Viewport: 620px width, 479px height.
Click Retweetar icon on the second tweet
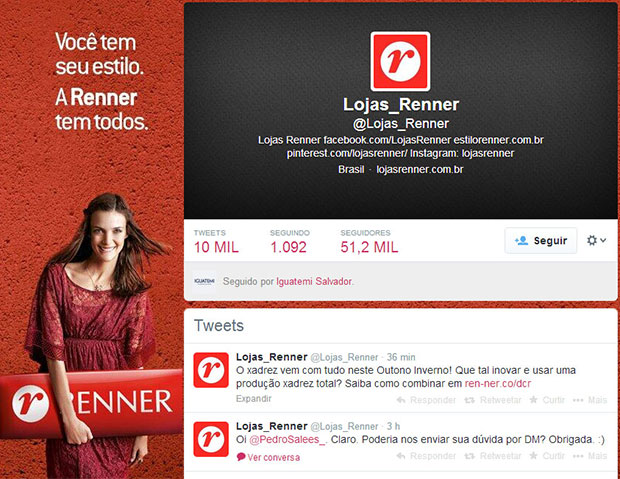click(469, 456)
